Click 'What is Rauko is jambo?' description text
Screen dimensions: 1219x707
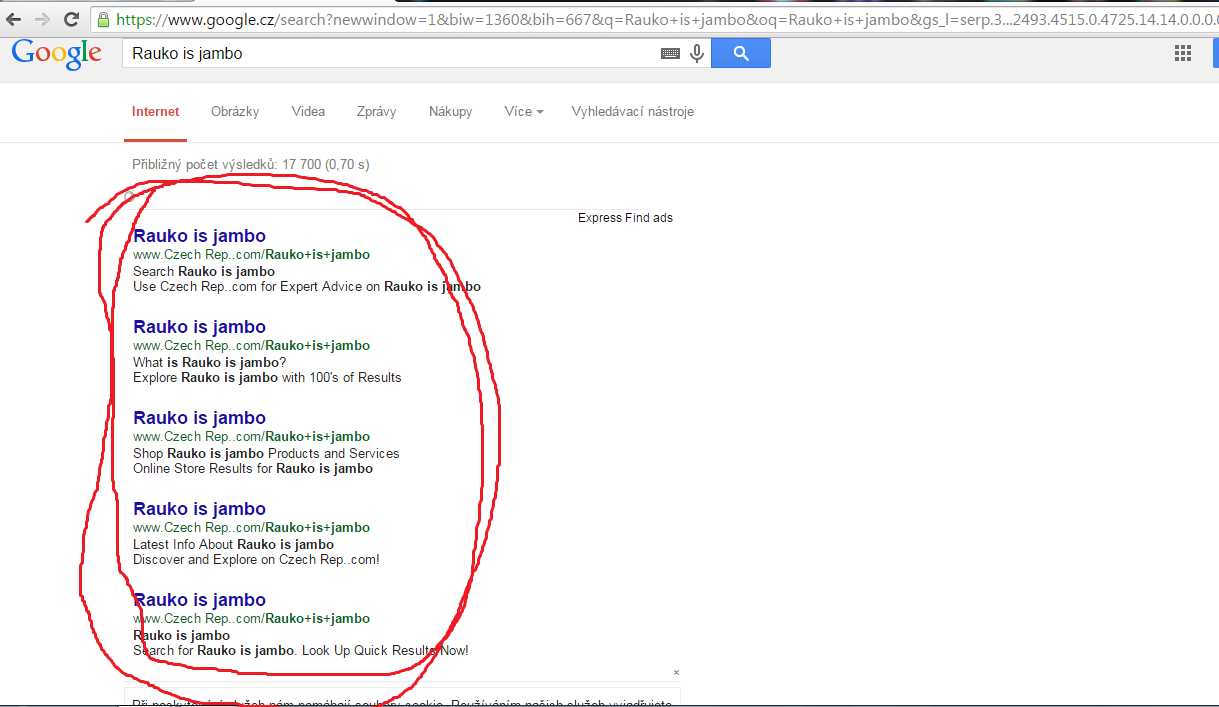tap(210, 363)
